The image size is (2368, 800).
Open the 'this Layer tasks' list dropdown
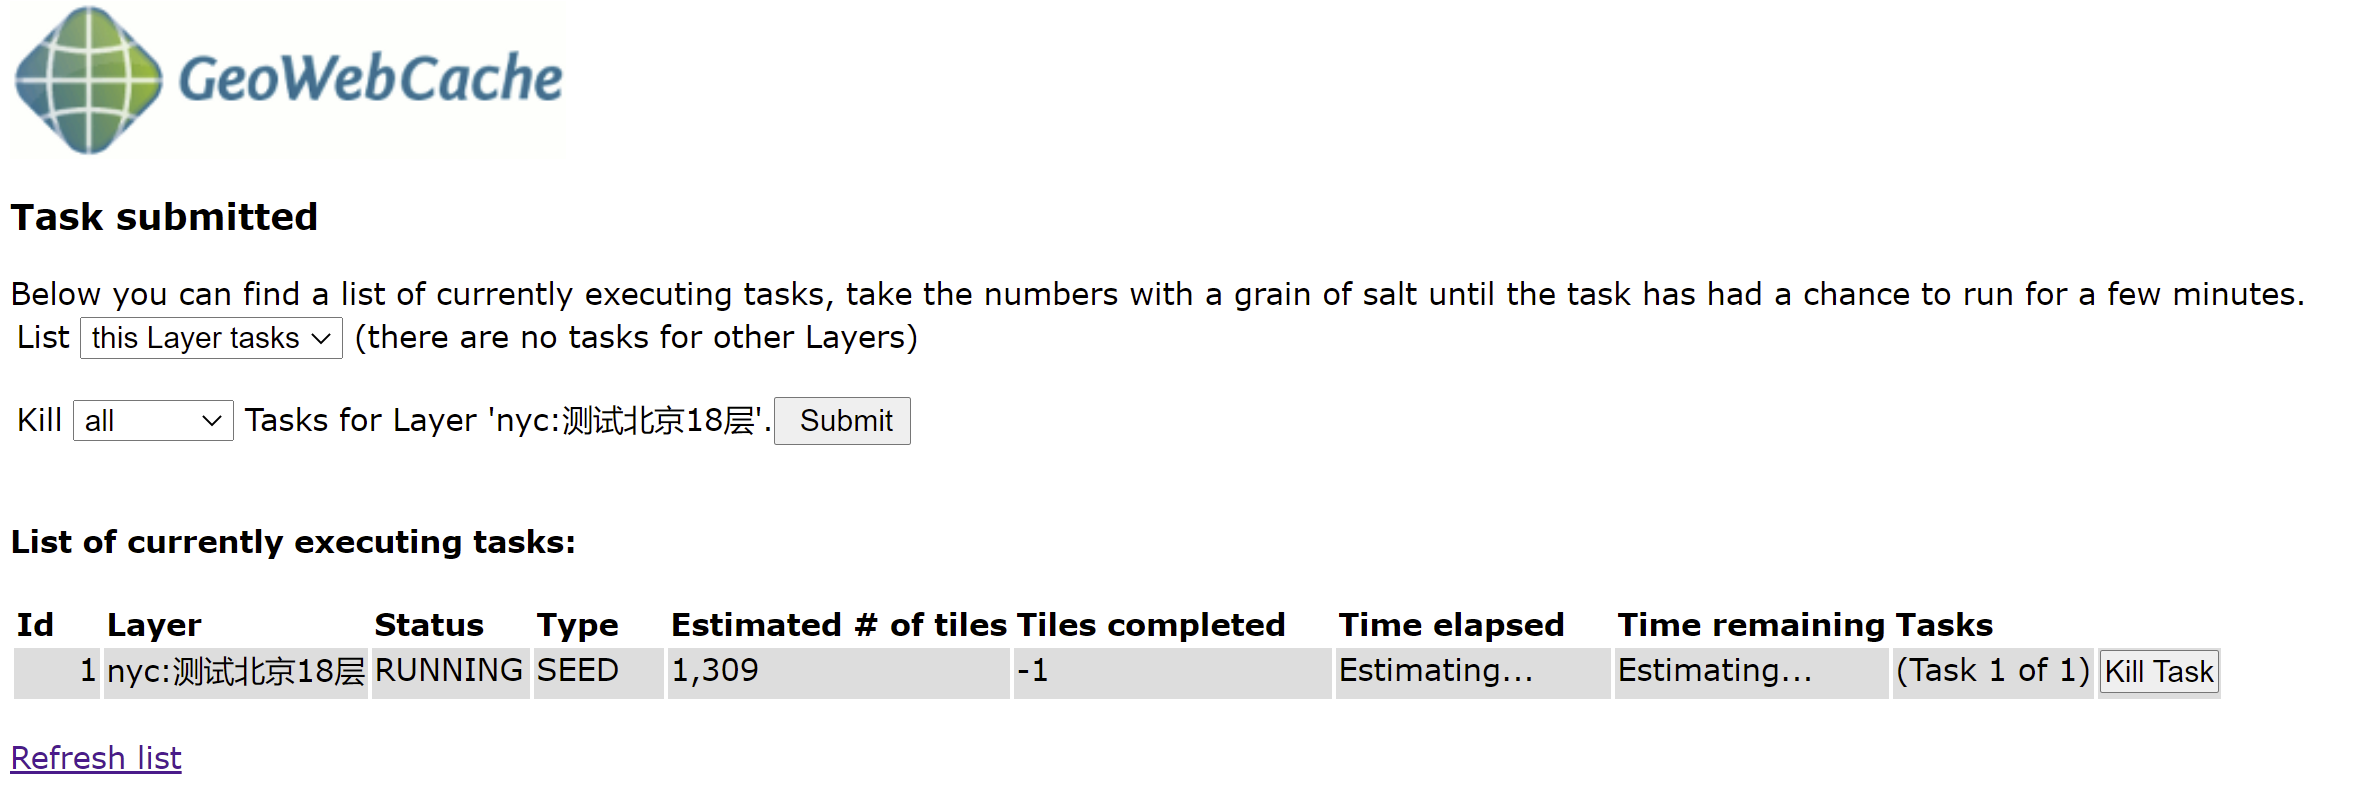tap(211, 338)
